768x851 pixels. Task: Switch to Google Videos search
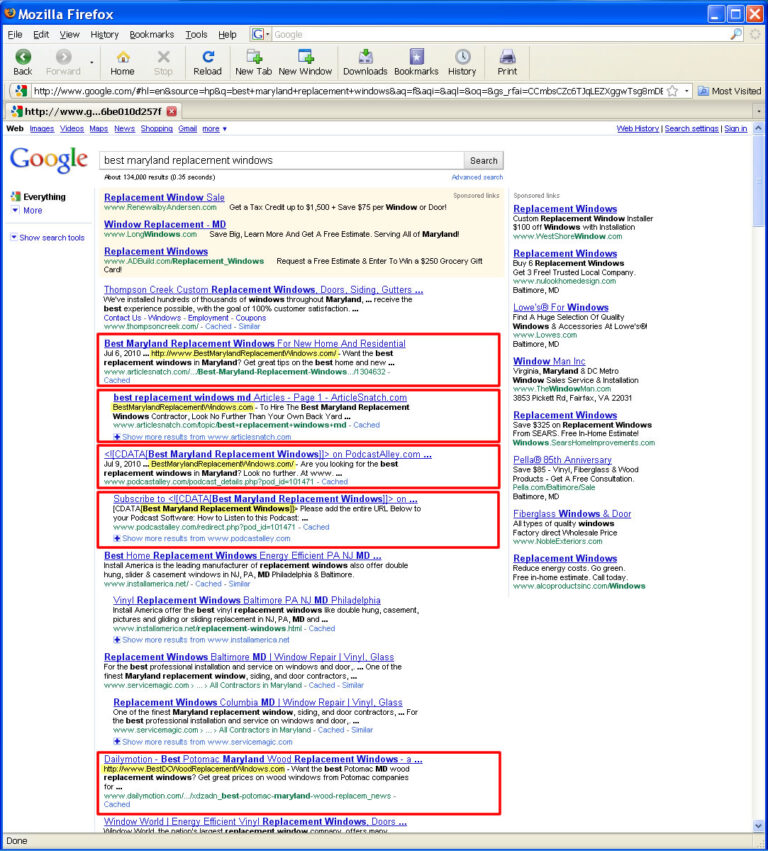(x=72, y=129)
